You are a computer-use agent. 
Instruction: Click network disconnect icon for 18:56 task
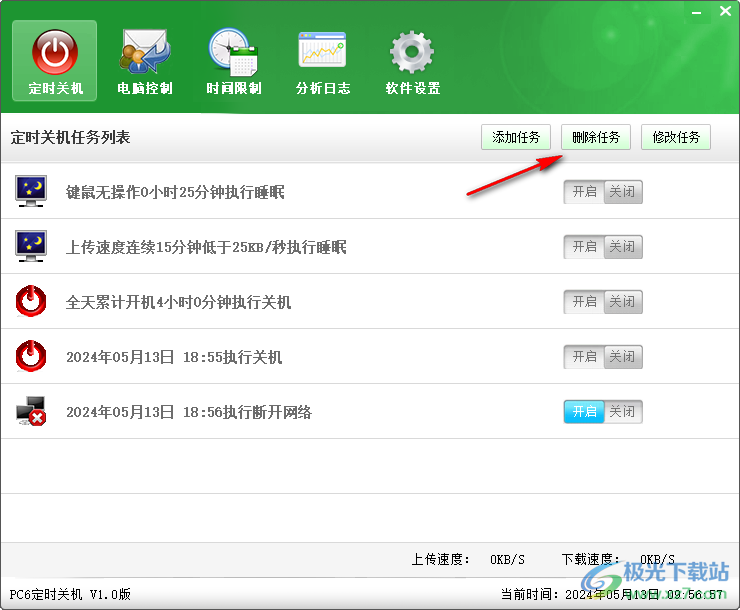[x=31, y=411]
